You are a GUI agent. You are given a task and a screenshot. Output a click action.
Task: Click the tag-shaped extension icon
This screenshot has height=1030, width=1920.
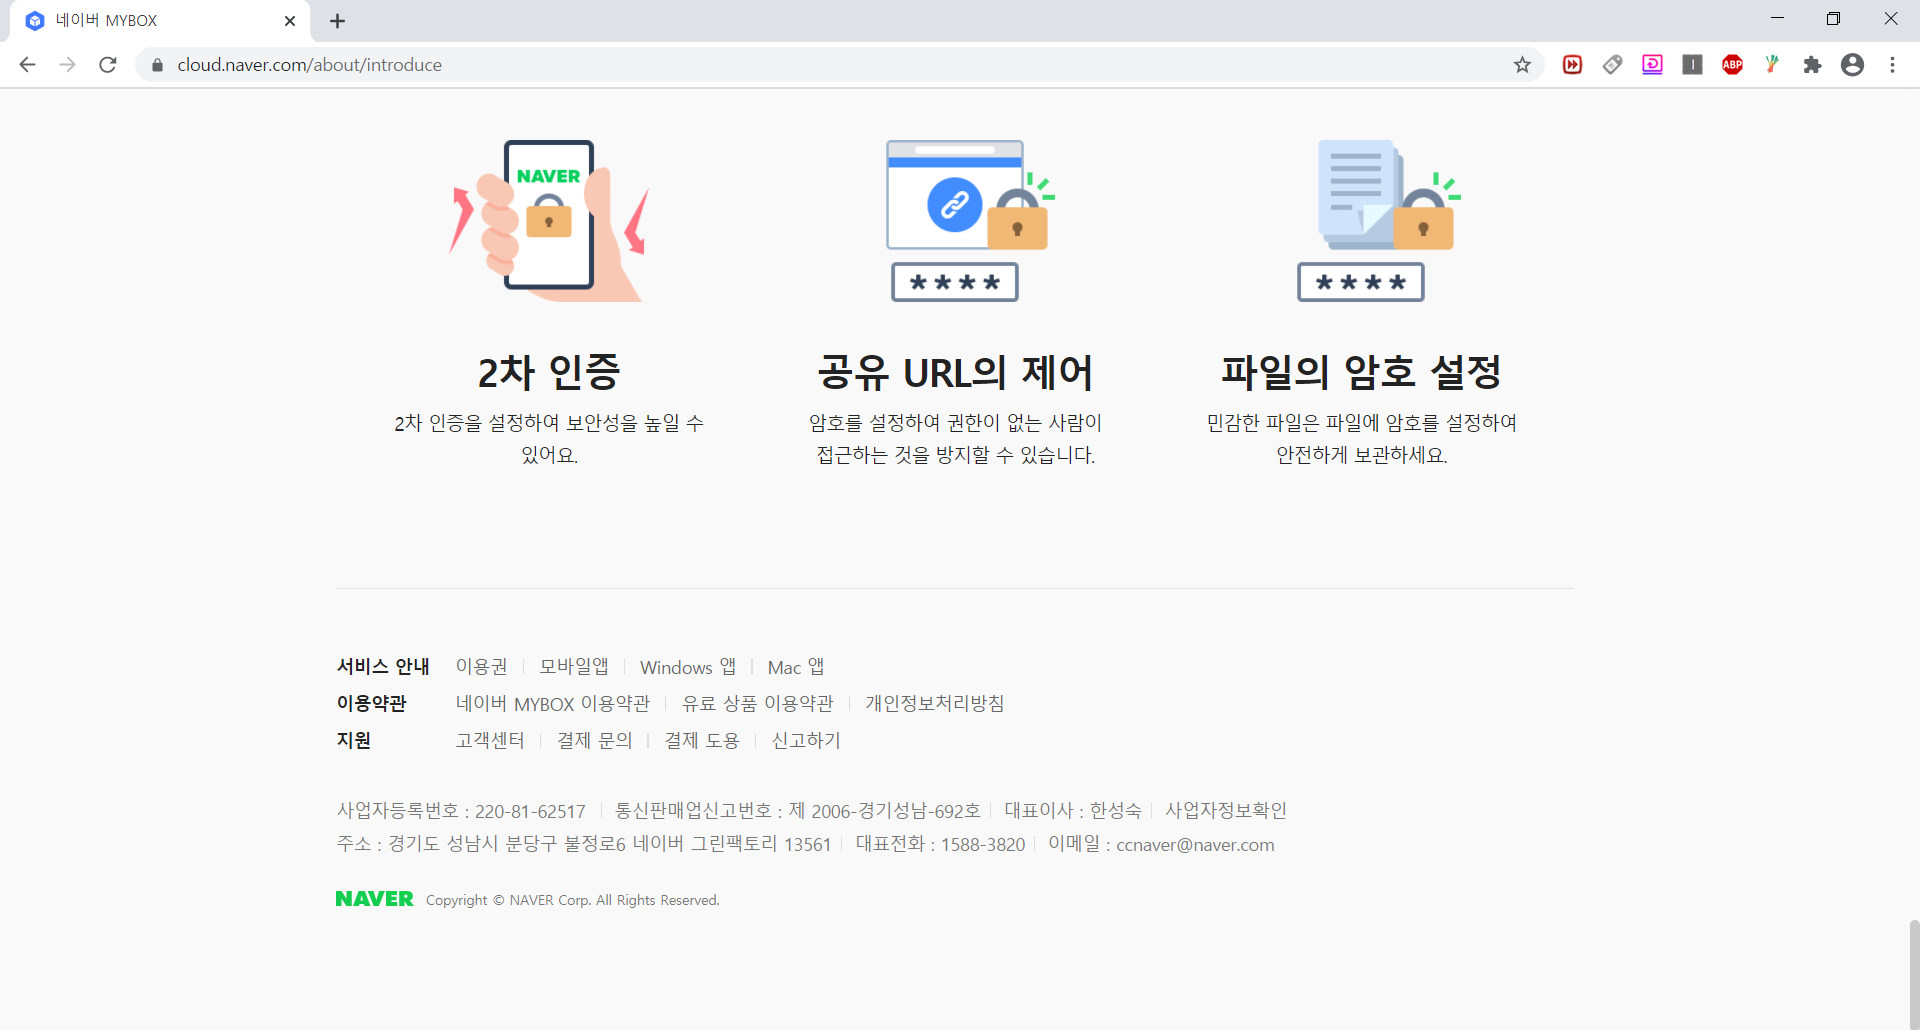1612,65
